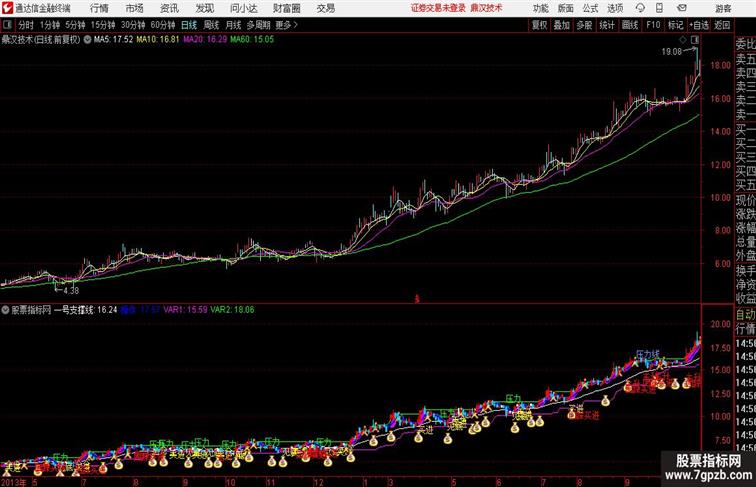Click the 游客 user account label
Screen dimensions: 756x487
point(723,8)
